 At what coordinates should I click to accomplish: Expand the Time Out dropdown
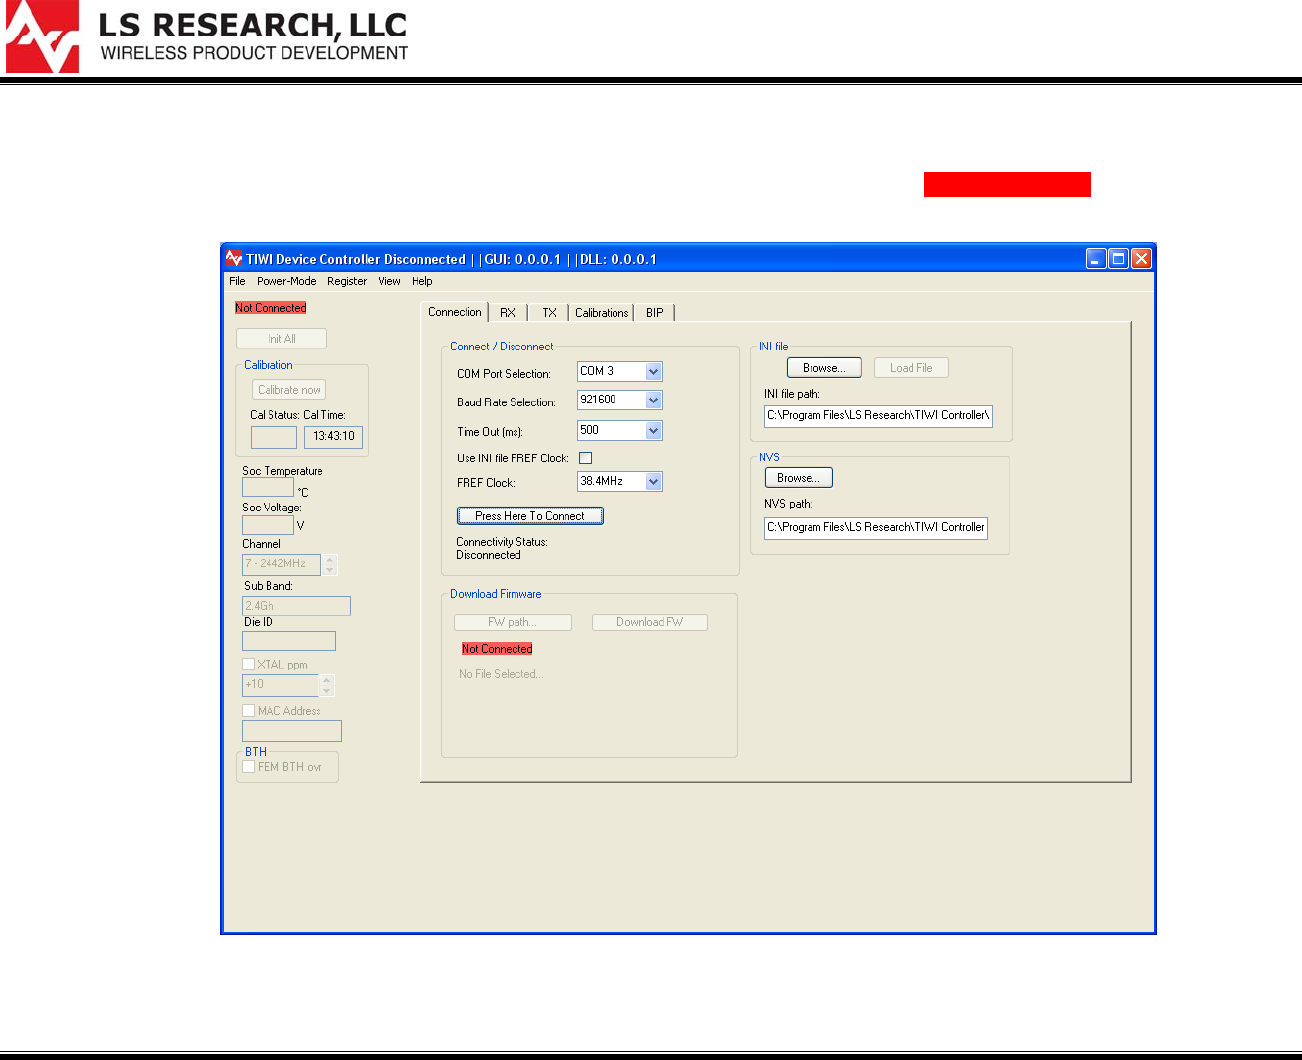click(653, 431)
